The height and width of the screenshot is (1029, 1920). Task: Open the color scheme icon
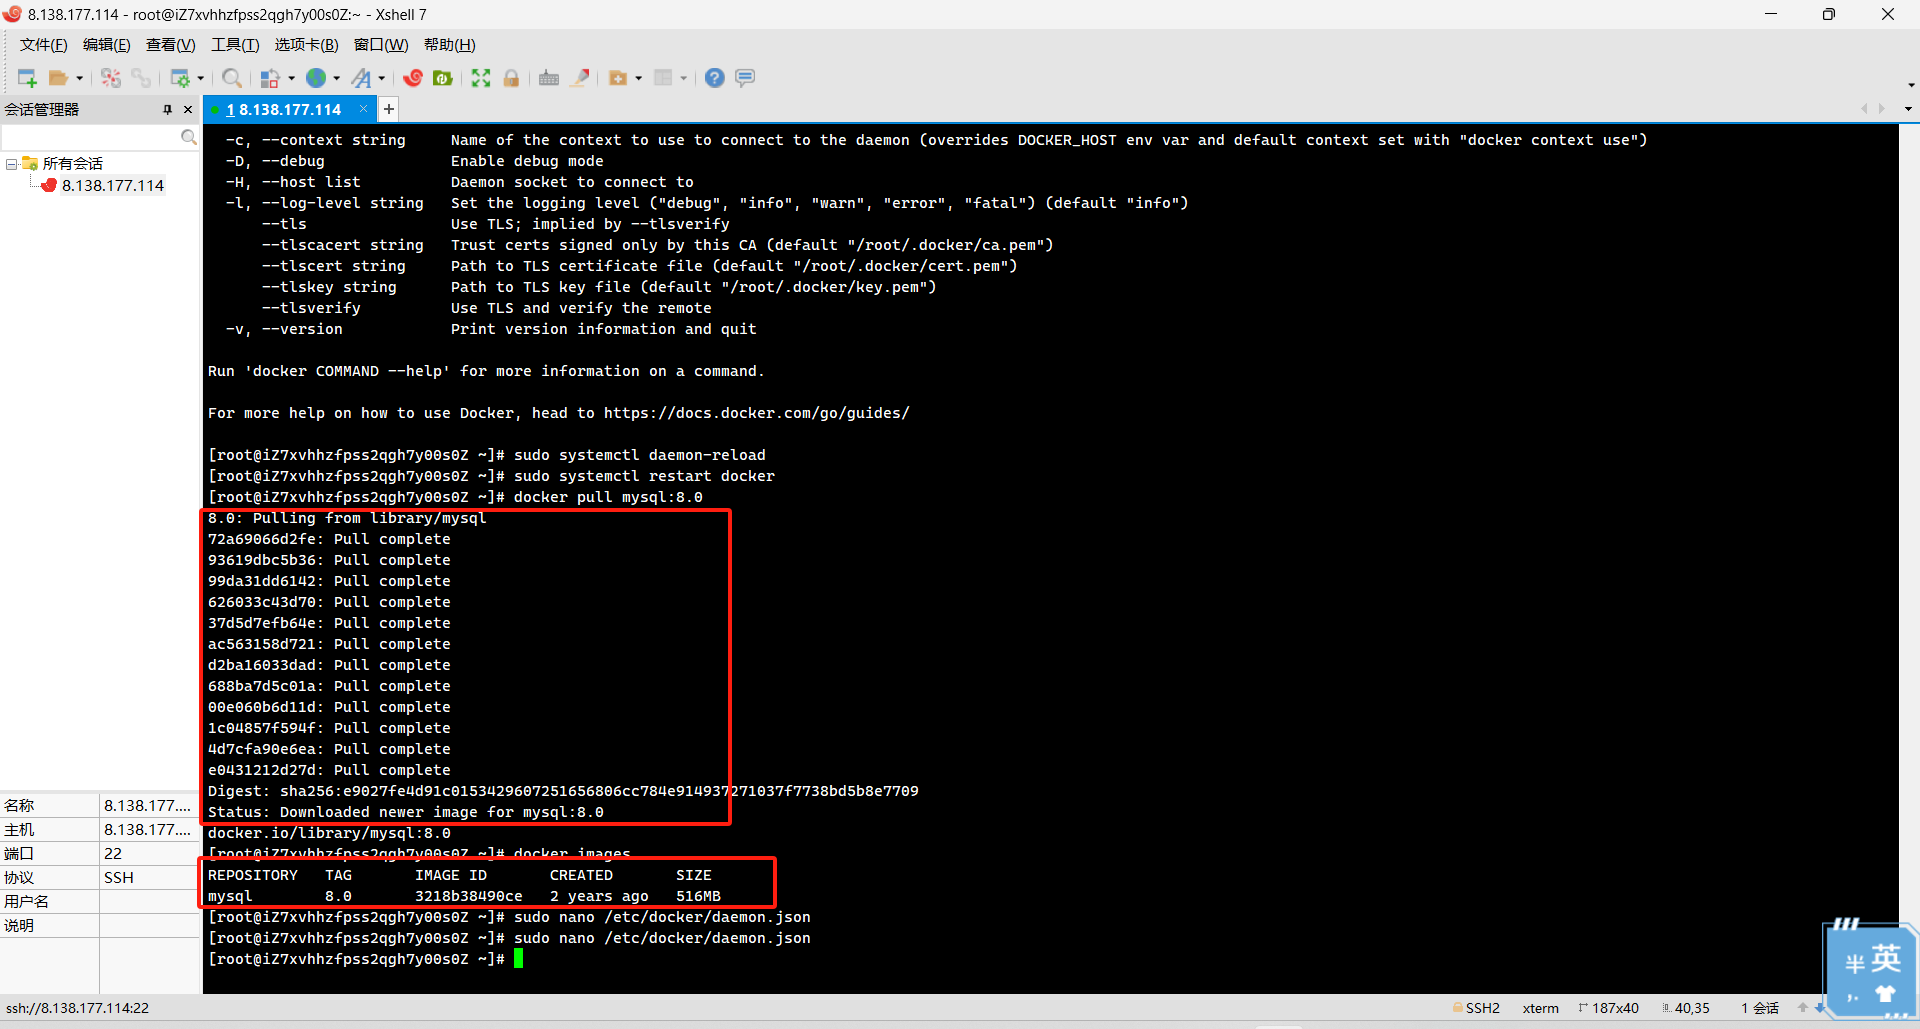coord(270,78)
